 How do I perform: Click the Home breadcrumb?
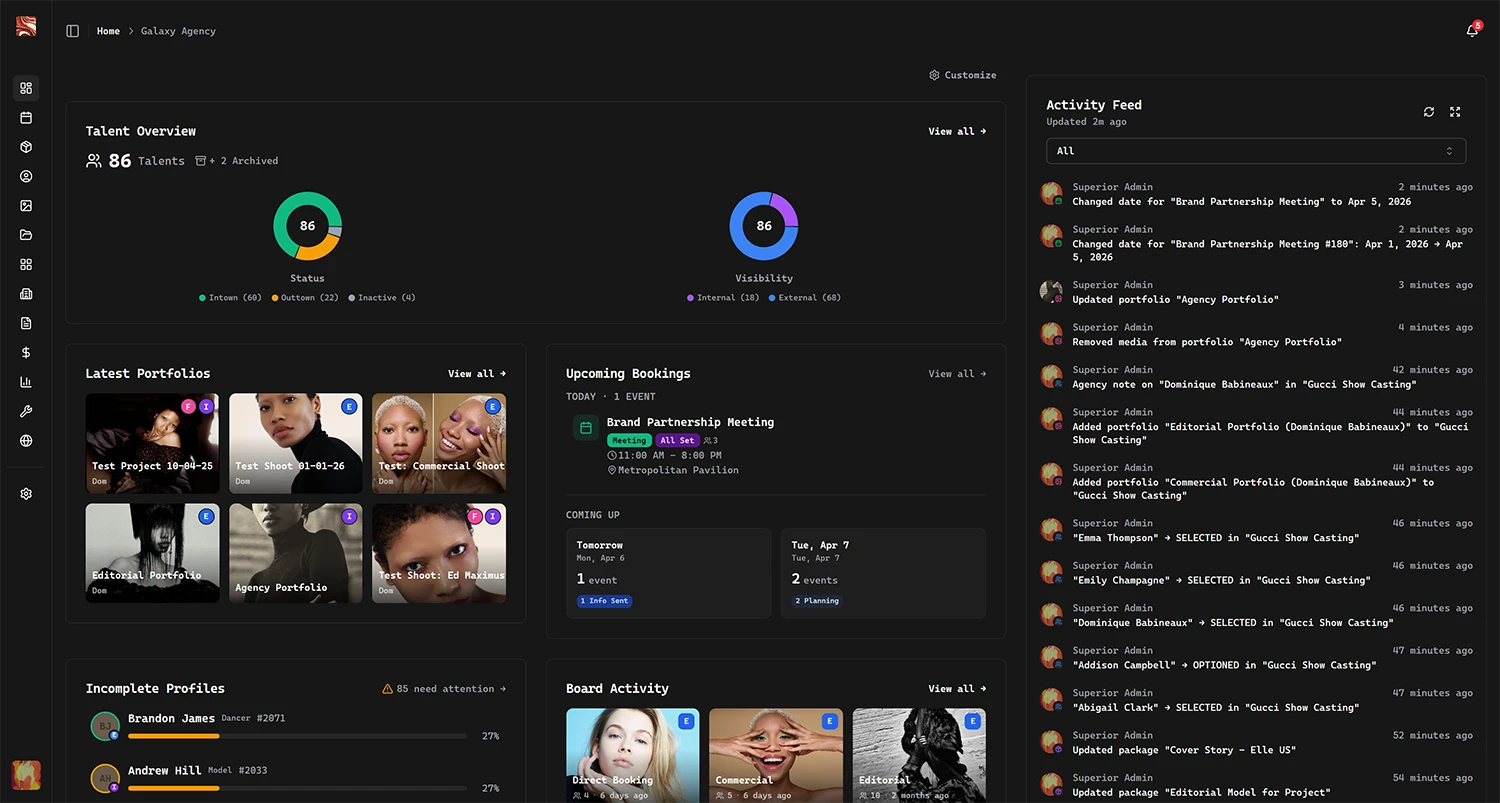point(108,31)
